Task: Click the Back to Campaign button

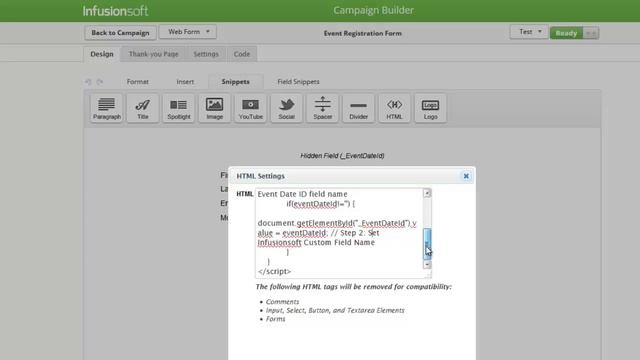Action: point(120,33)
